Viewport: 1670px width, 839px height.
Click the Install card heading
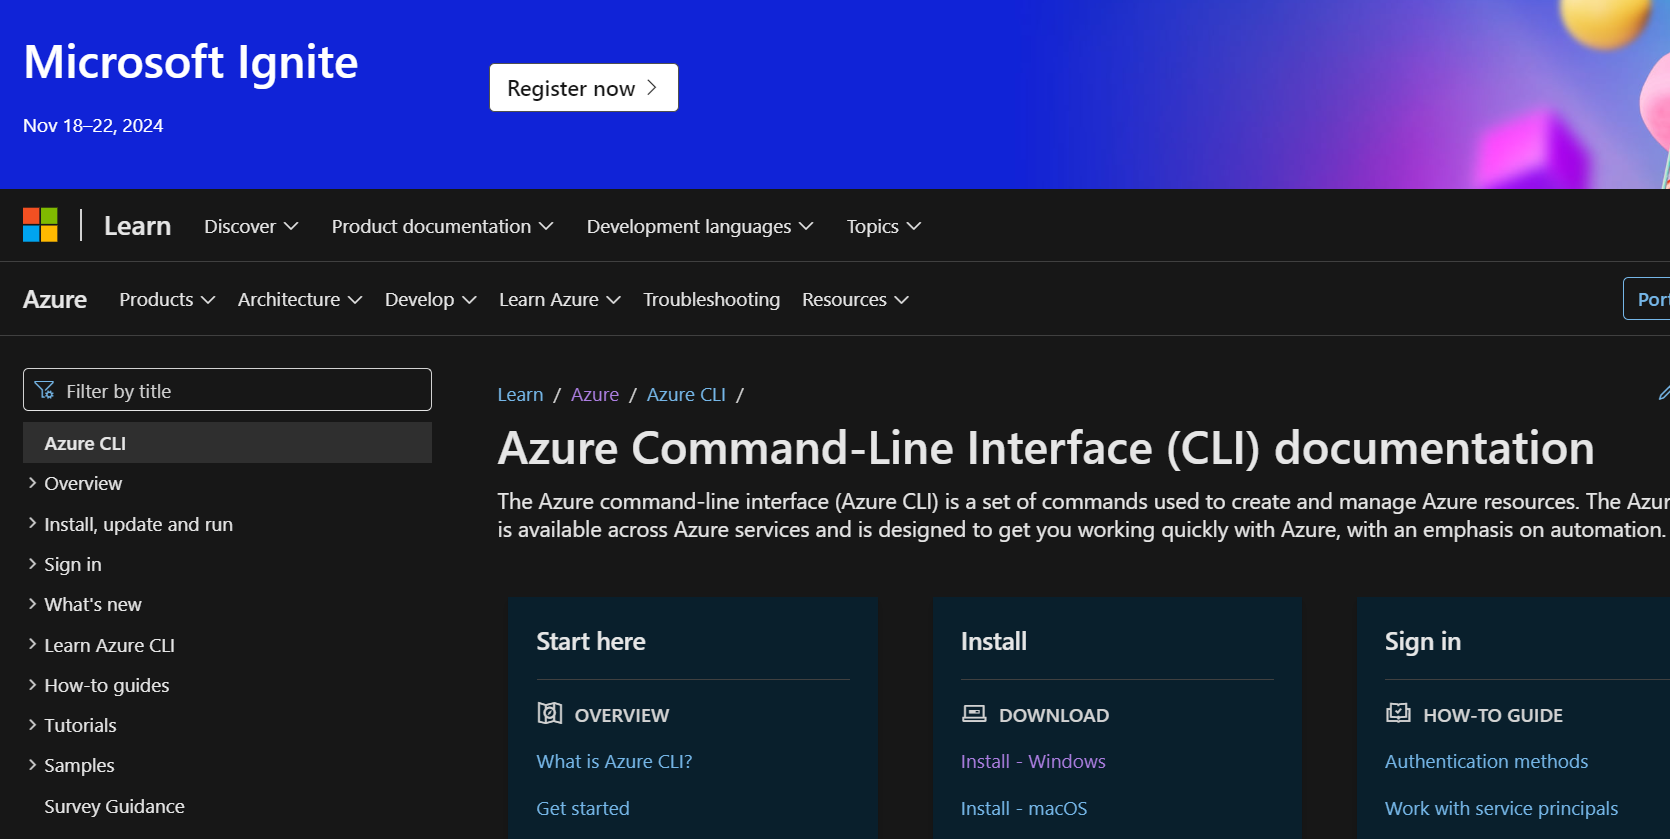click(x=994, y=641)
